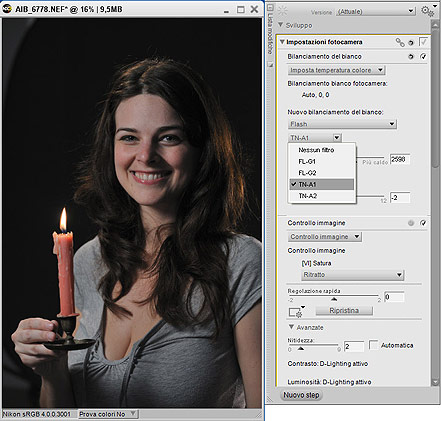Open the Imposta temperatura colore dropdown

click(x=336, y=70)
